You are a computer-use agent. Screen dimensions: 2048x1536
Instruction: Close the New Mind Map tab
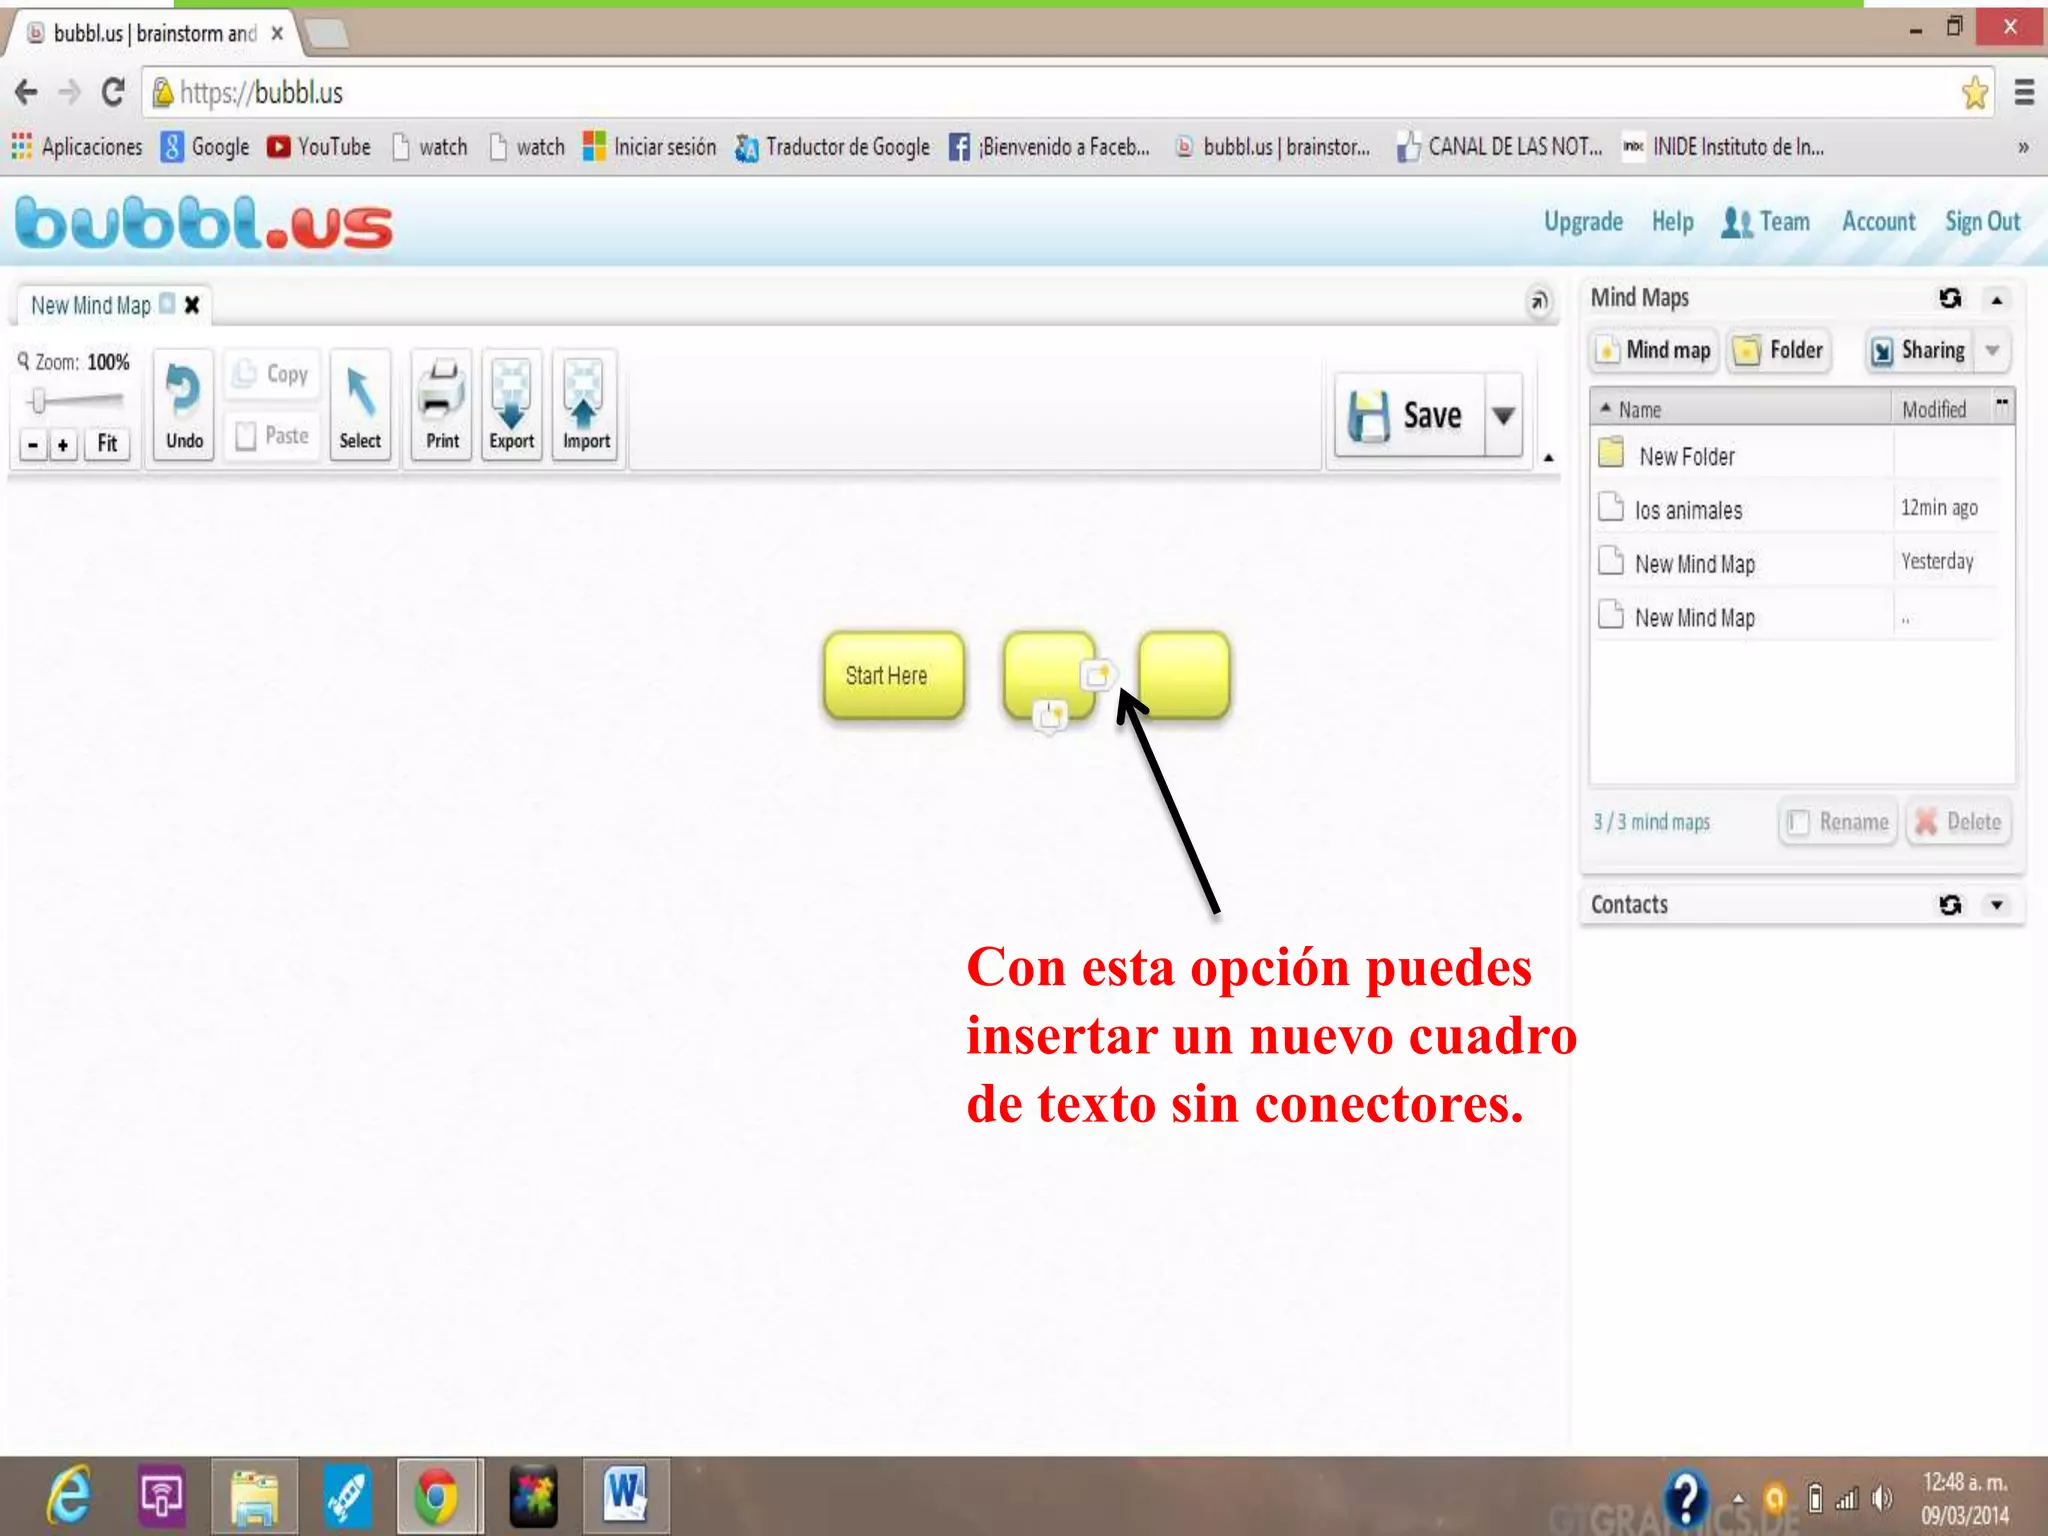pos(192,304)
